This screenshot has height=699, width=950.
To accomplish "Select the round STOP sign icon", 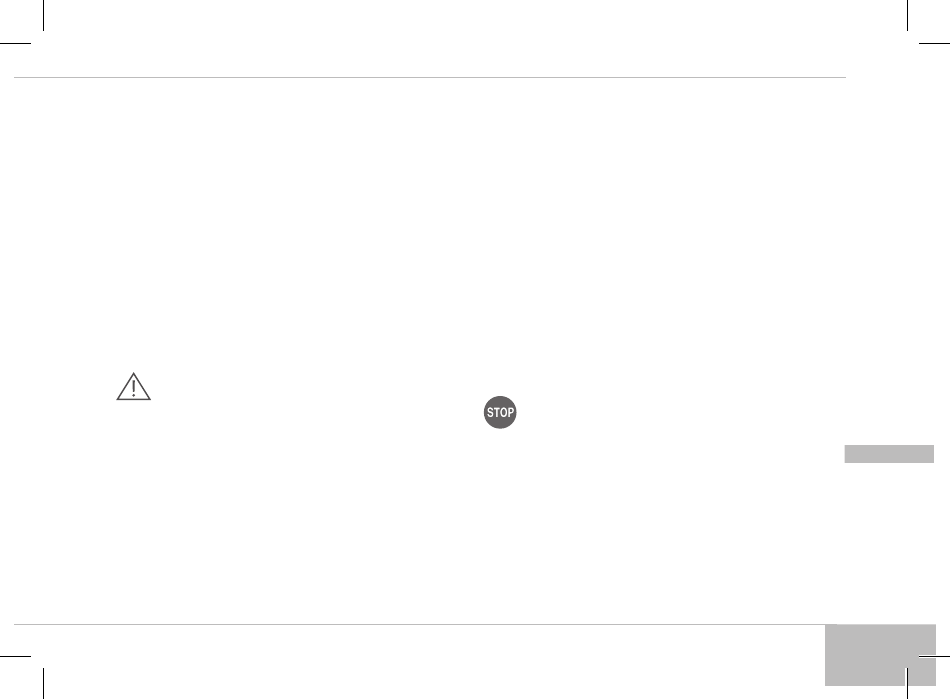I will [x=500, y=412].
